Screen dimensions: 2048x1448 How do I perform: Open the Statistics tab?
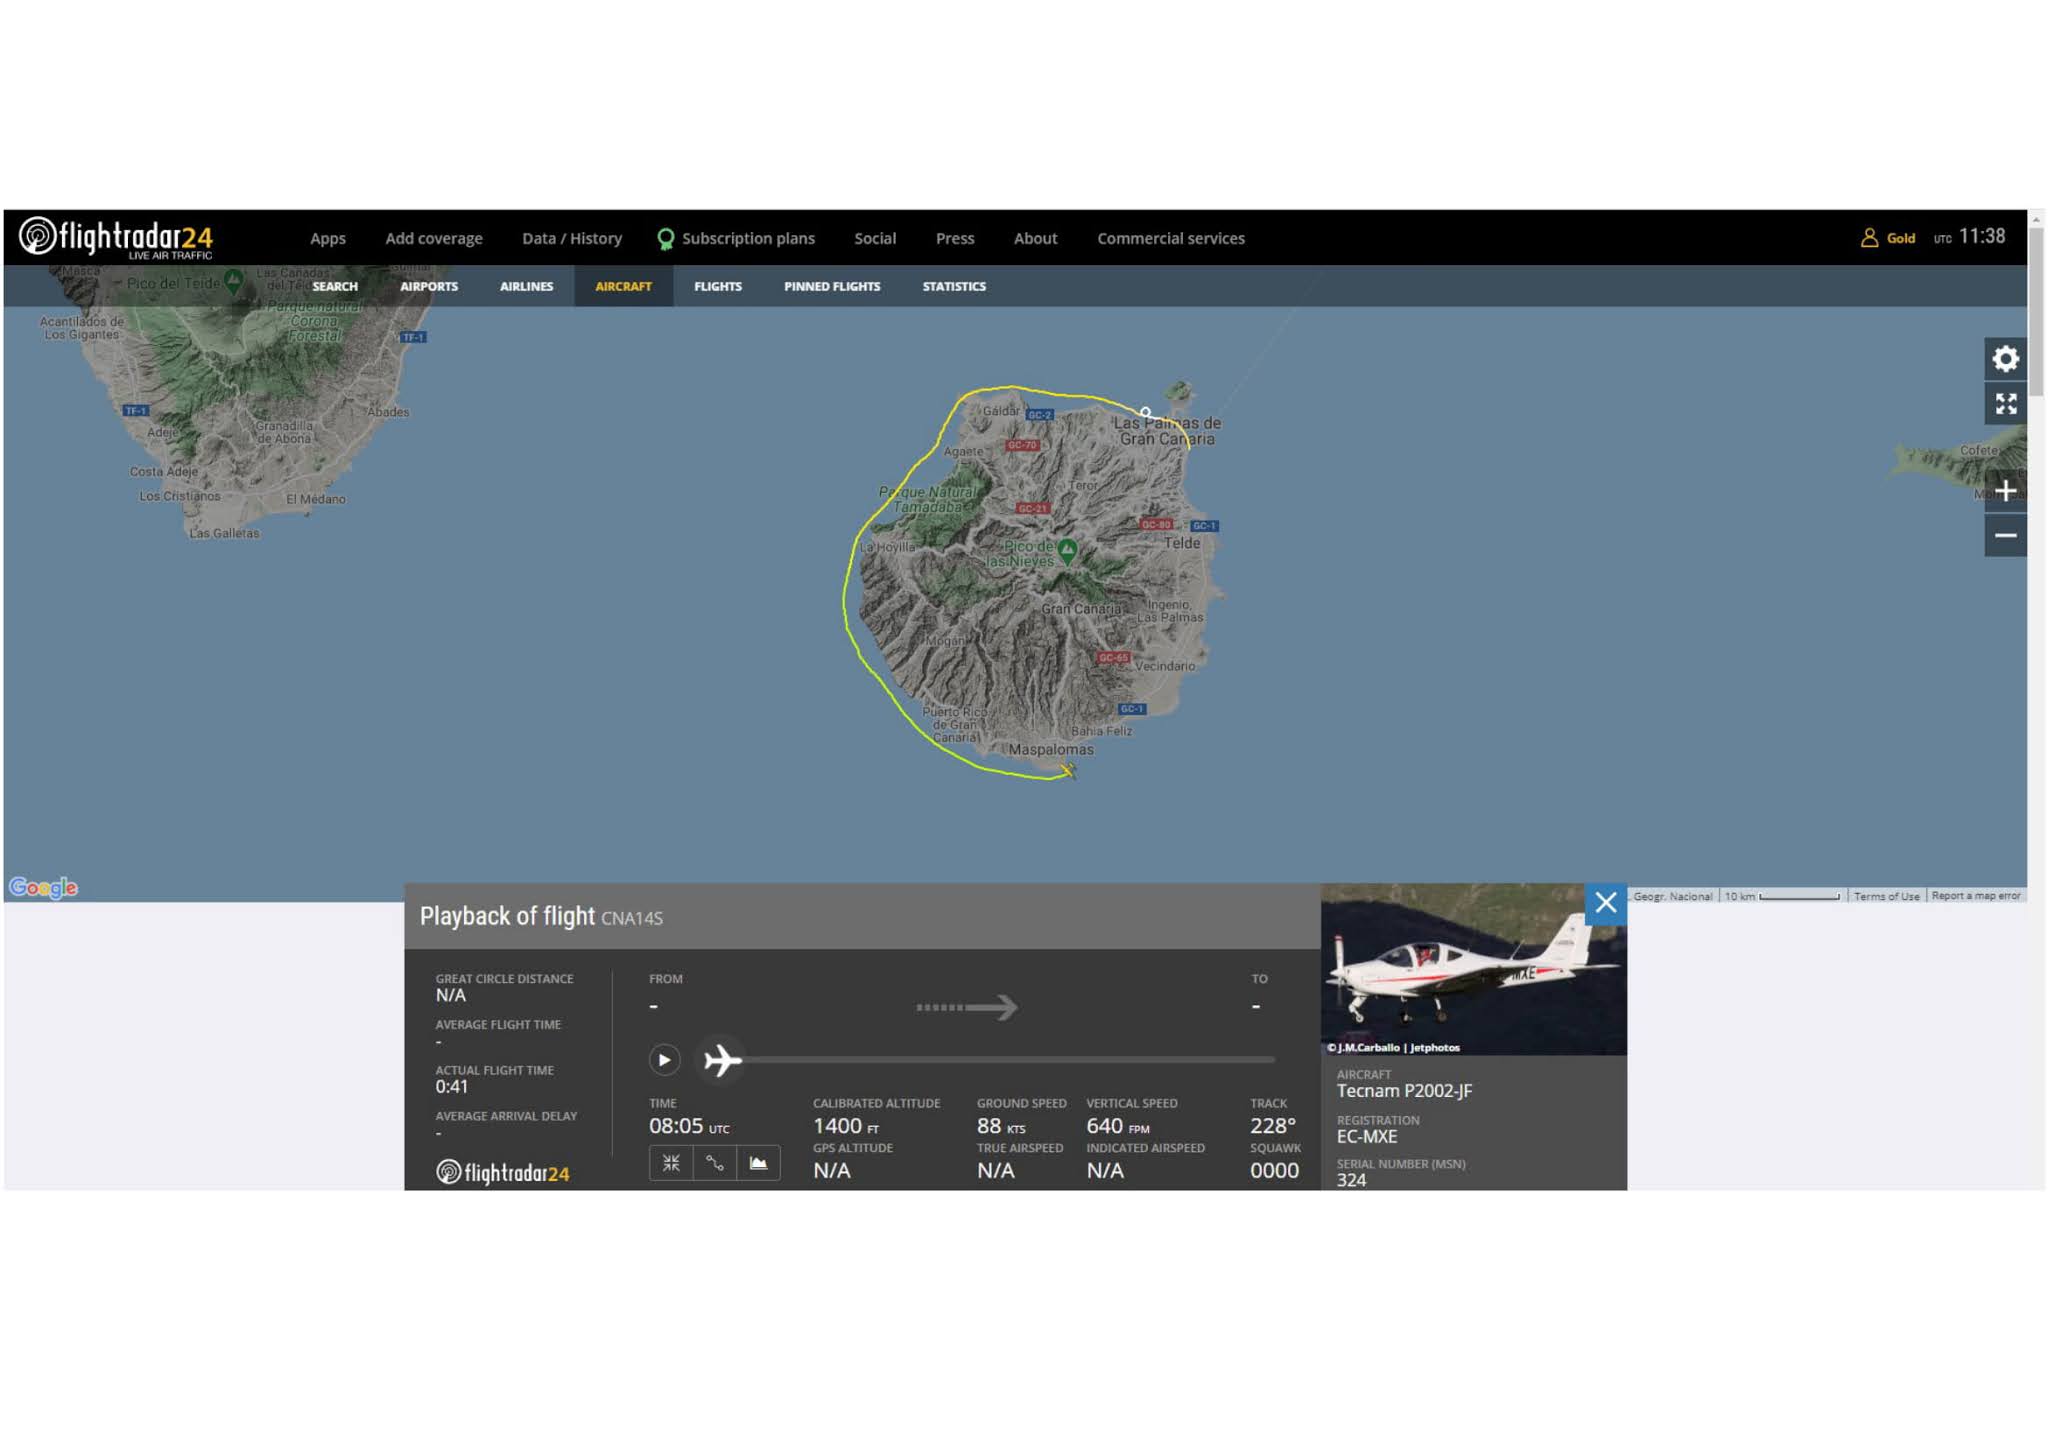tap(953, 286)
